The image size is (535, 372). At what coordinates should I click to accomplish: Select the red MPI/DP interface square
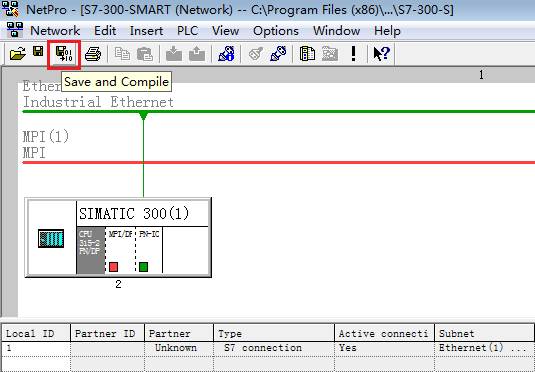tap(114, 267)
